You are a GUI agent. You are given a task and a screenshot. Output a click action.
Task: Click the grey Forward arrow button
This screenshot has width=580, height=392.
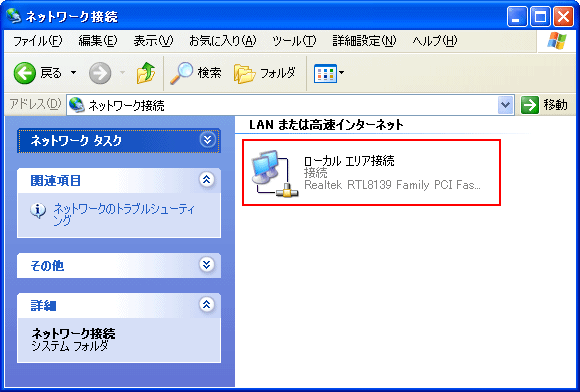click(100, 73)
